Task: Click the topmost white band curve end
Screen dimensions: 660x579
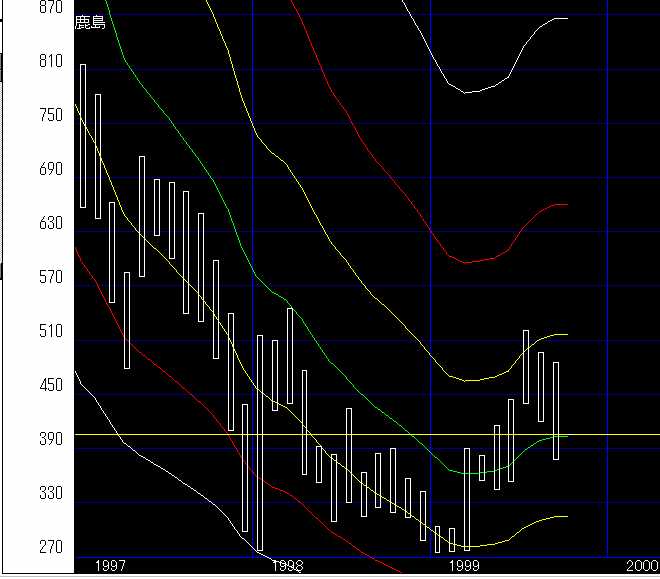Action: [565, 18]
